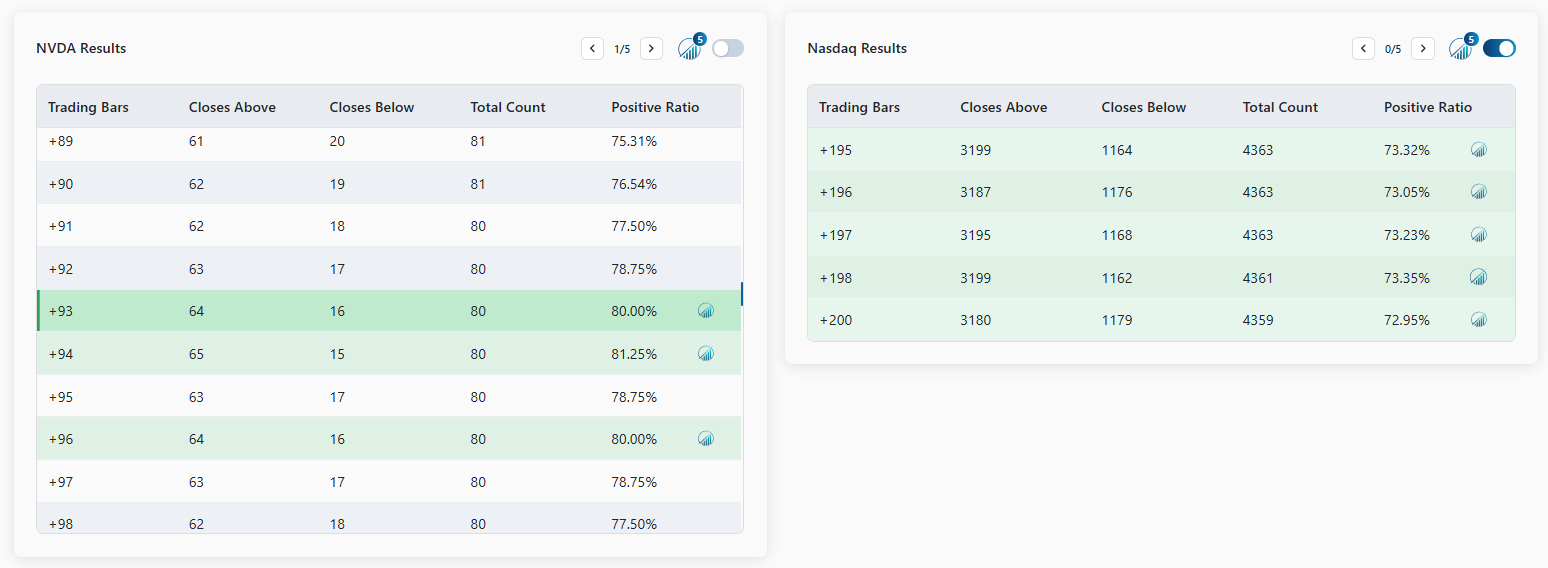Open chart icon in NVDA +96 row

(706, 438)
